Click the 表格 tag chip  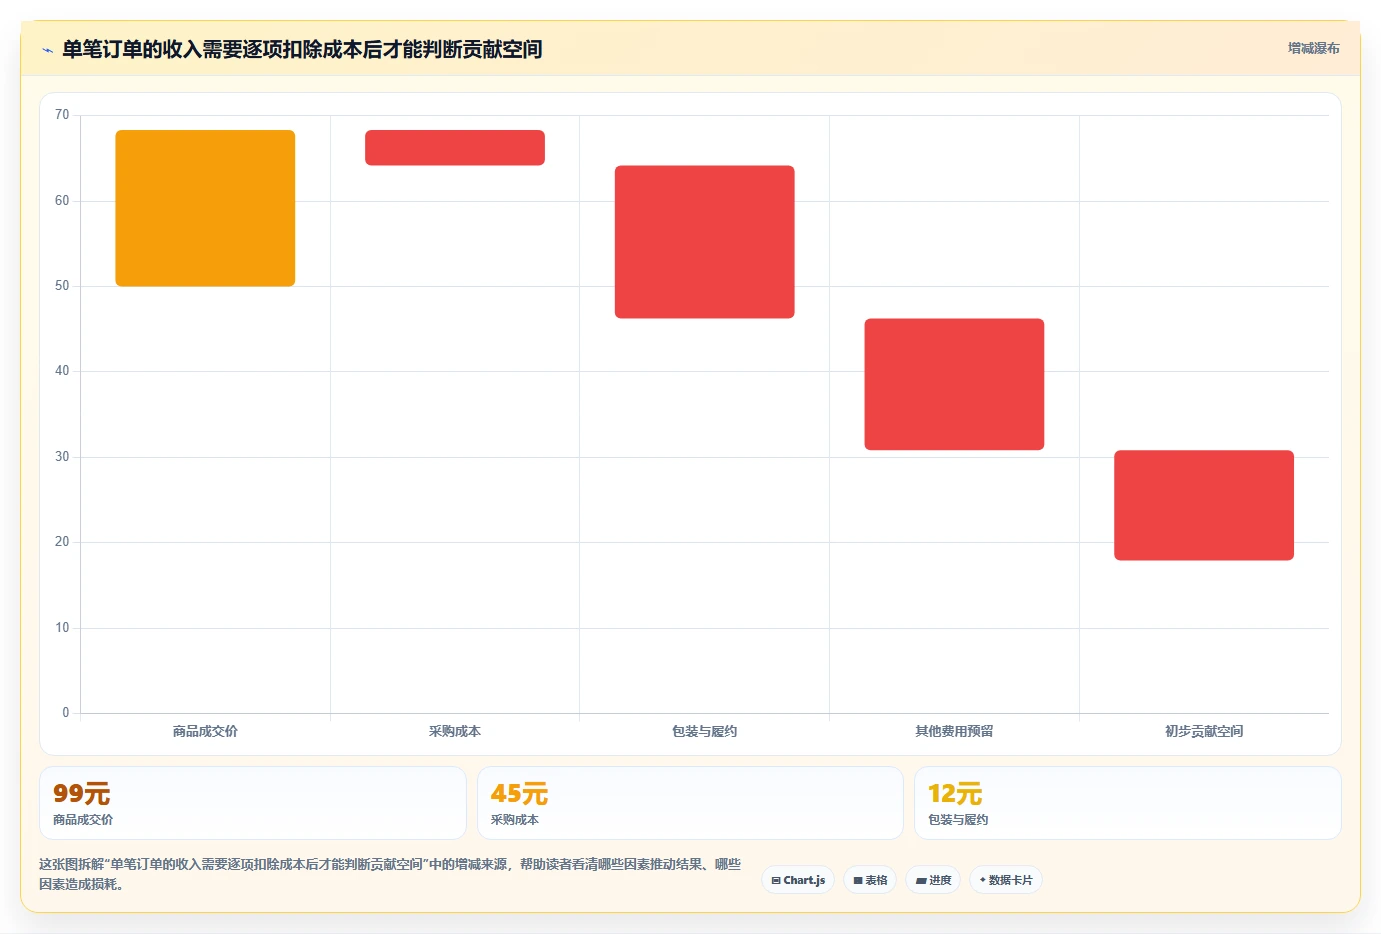point(870,880)
